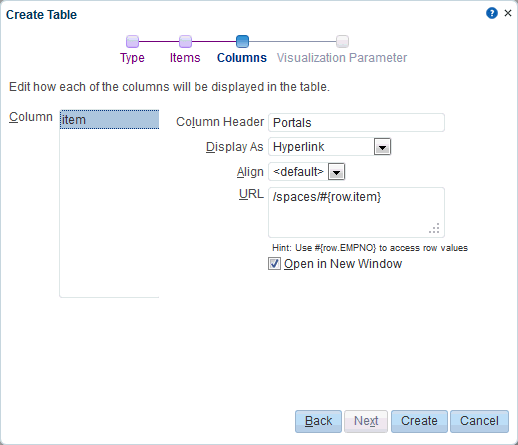This screenshot has width=518, height=445.
Task: Toggle Open in New Window checkbox
Action: coord(274,264)
